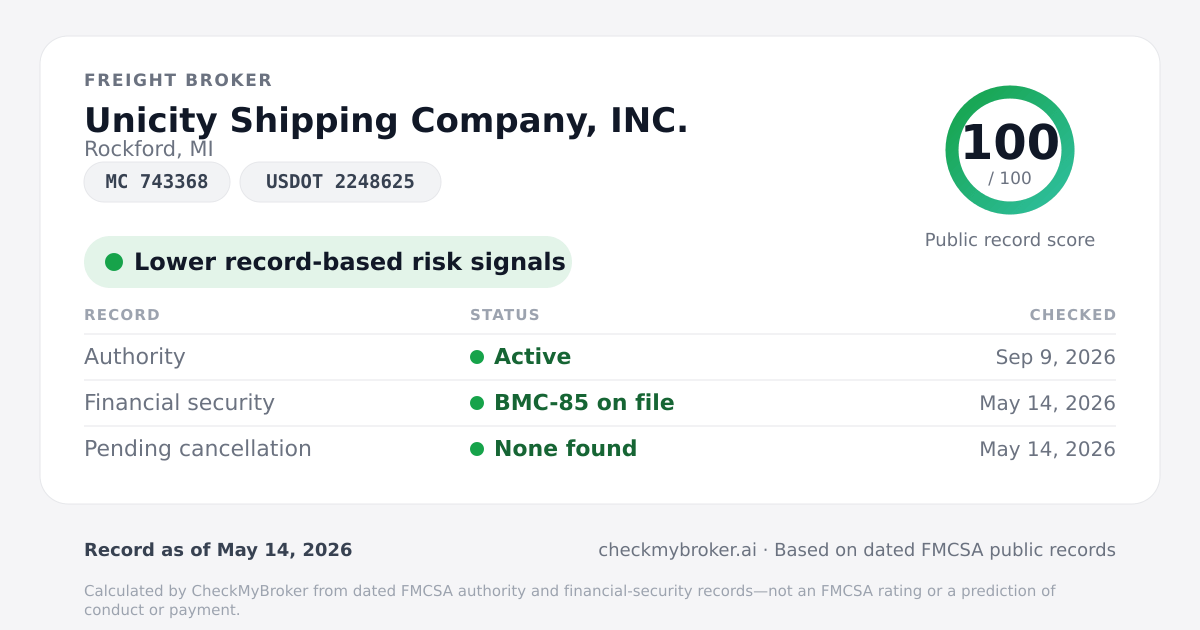Click the green dot beside BMC-85 on file
1200x630 pixels.
click(x=477, y=403)
